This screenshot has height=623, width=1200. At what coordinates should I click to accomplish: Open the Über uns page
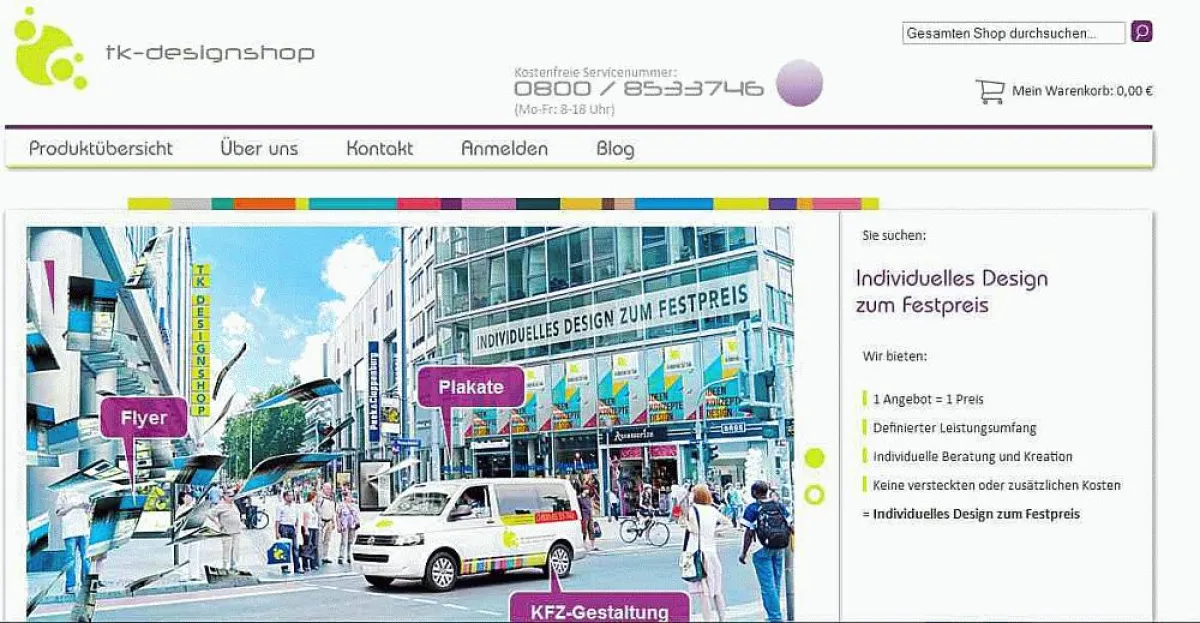click(x=259, y=148)
